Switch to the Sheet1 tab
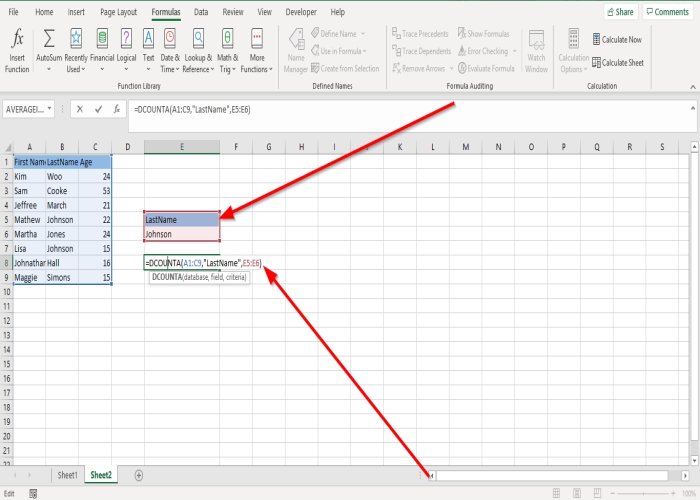 [67, 475]
